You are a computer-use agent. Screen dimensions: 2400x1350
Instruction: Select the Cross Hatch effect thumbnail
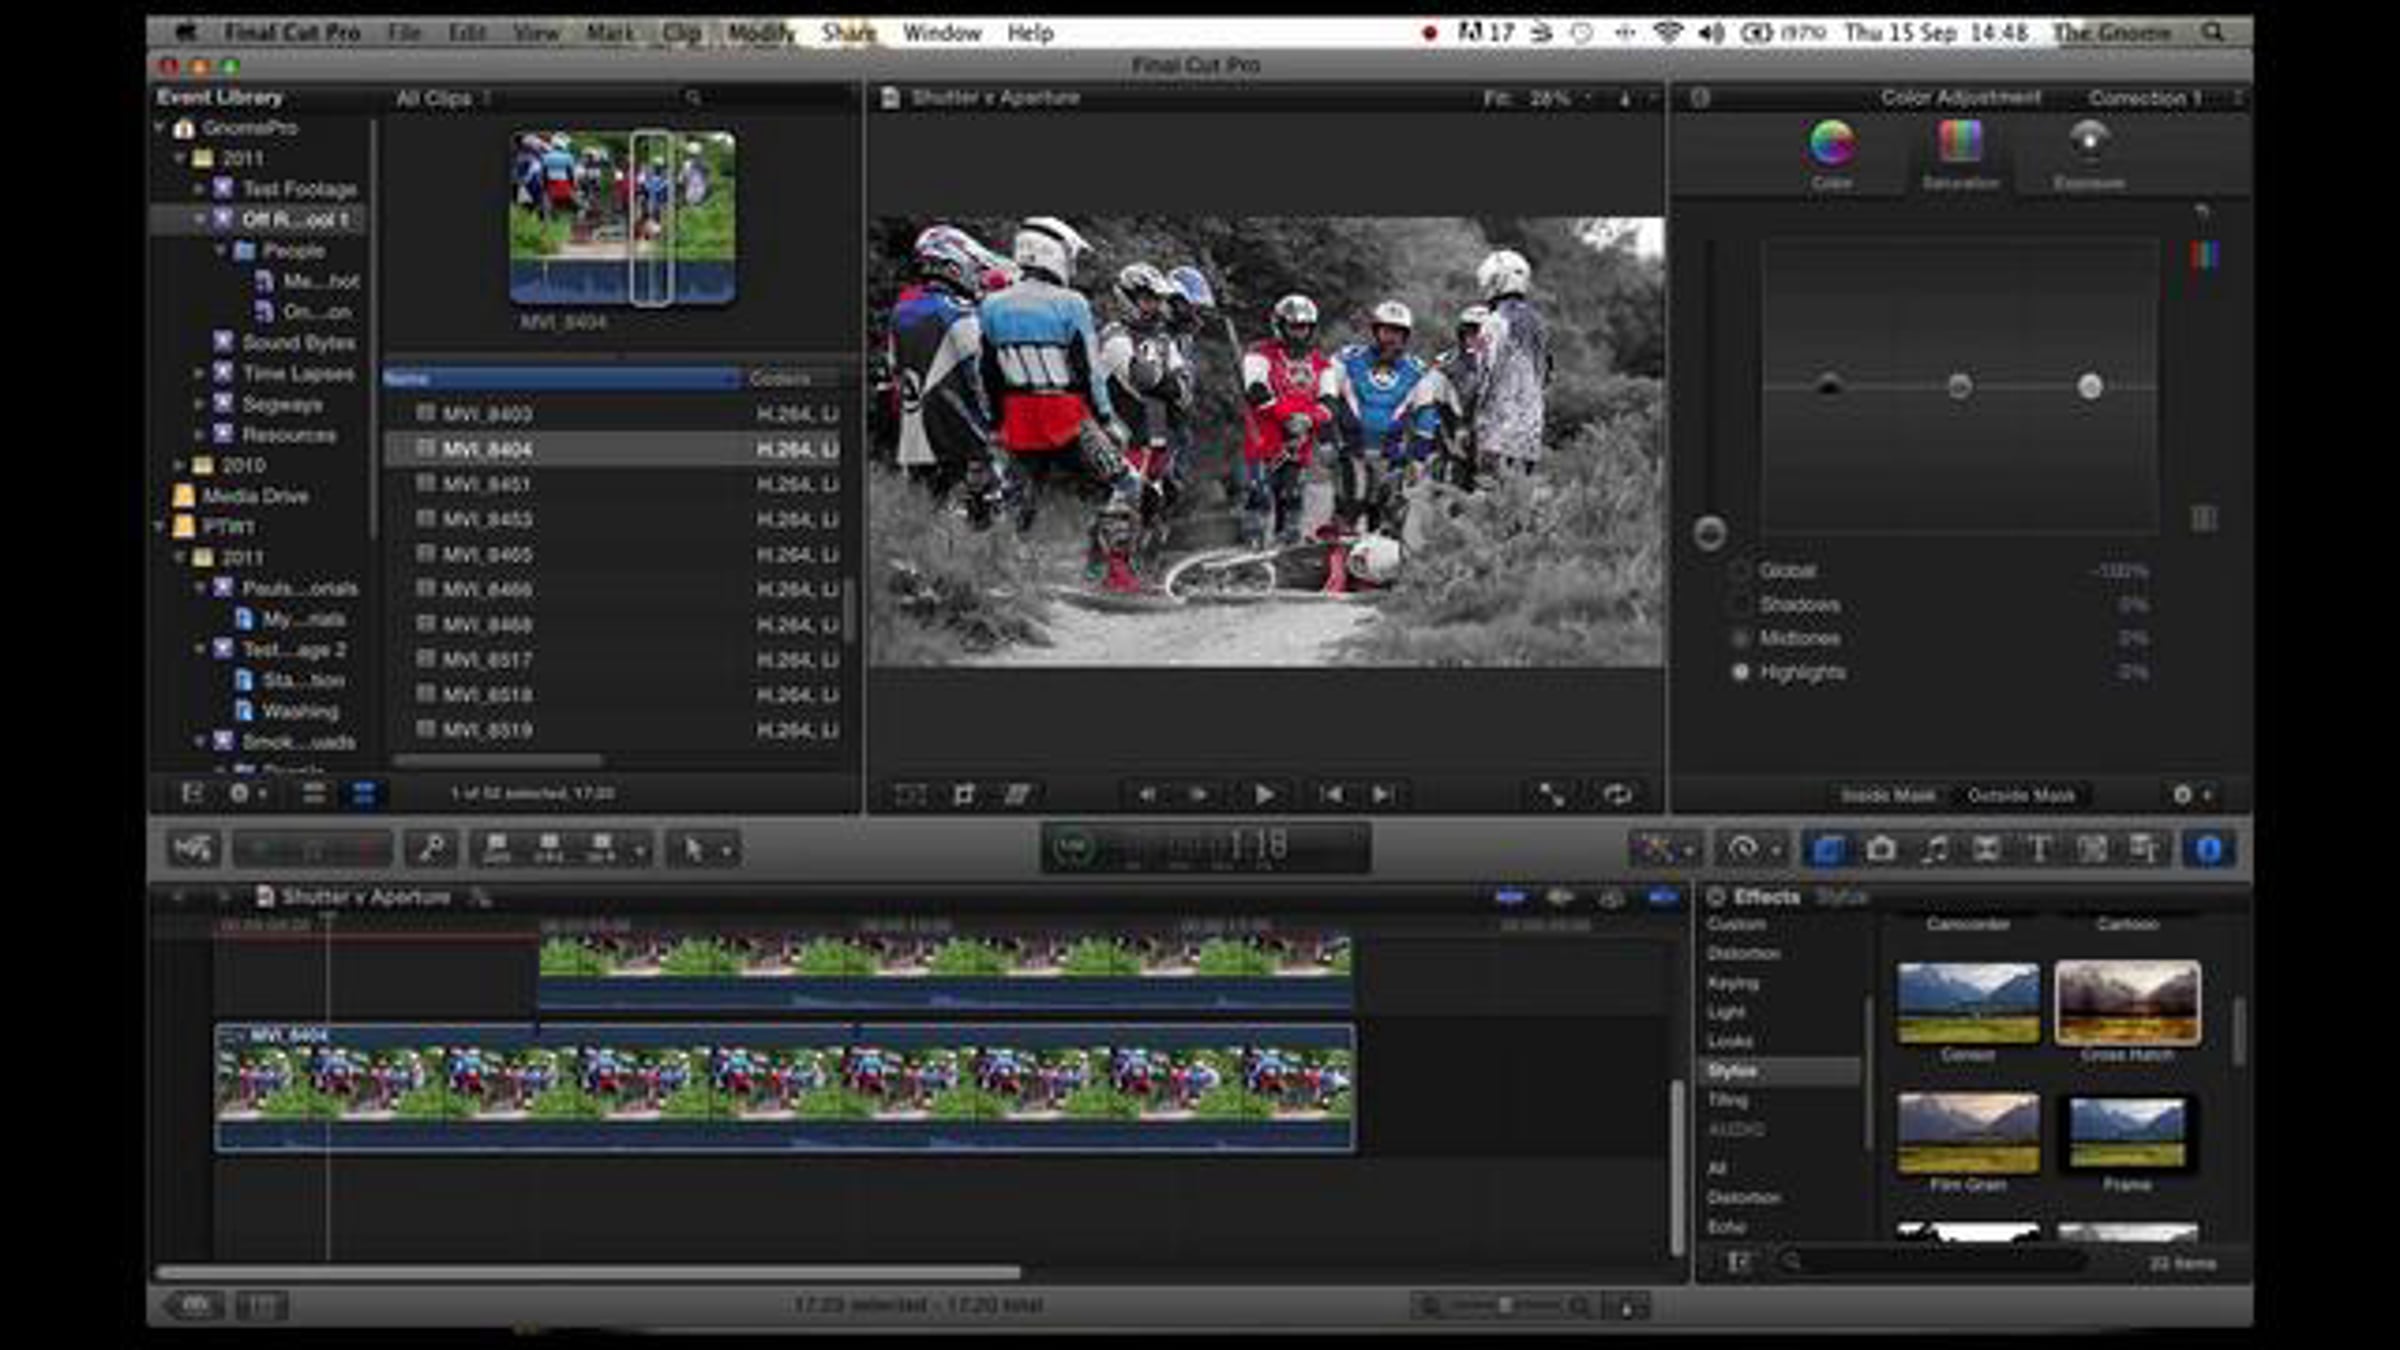[2127, 1003]
